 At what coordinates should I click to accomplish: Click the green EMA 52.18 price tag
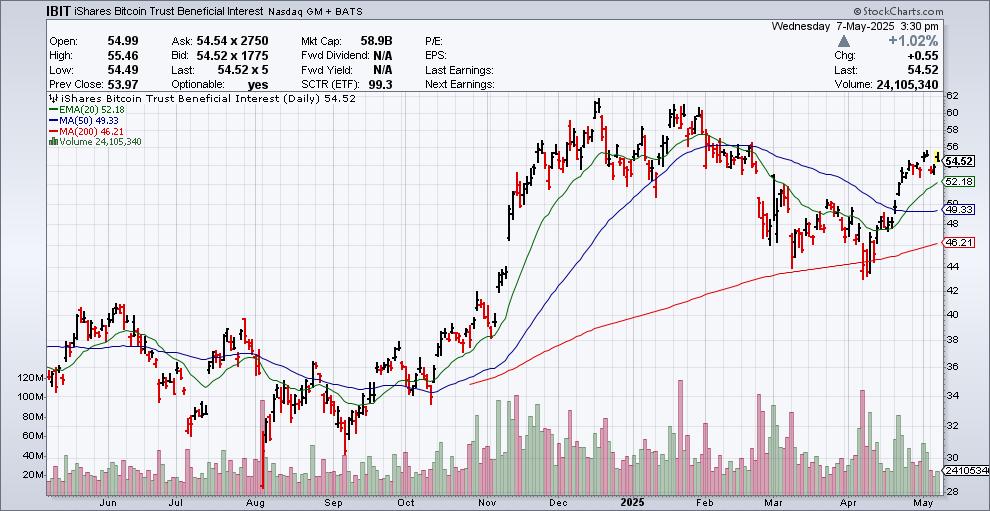tap(959, 181)
